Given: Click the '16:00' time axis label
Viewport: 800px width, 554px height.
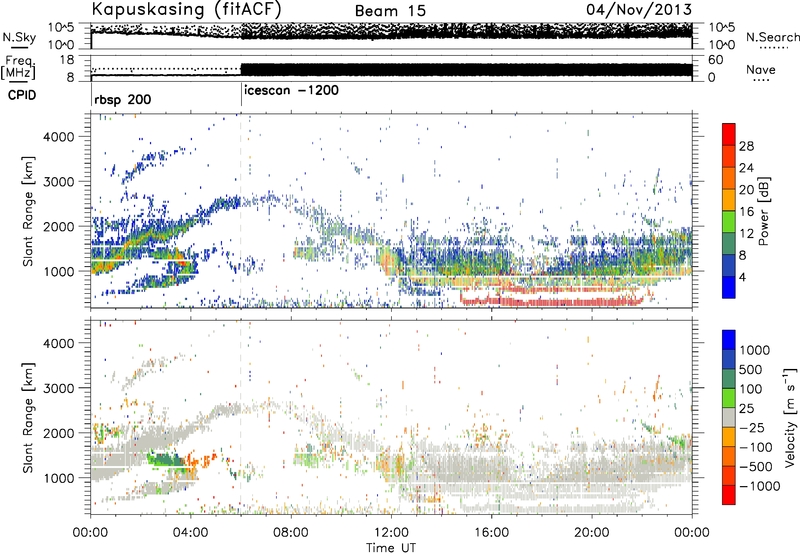Looking at the screenshot, I should pyautogui.click(x=491, y=532).
